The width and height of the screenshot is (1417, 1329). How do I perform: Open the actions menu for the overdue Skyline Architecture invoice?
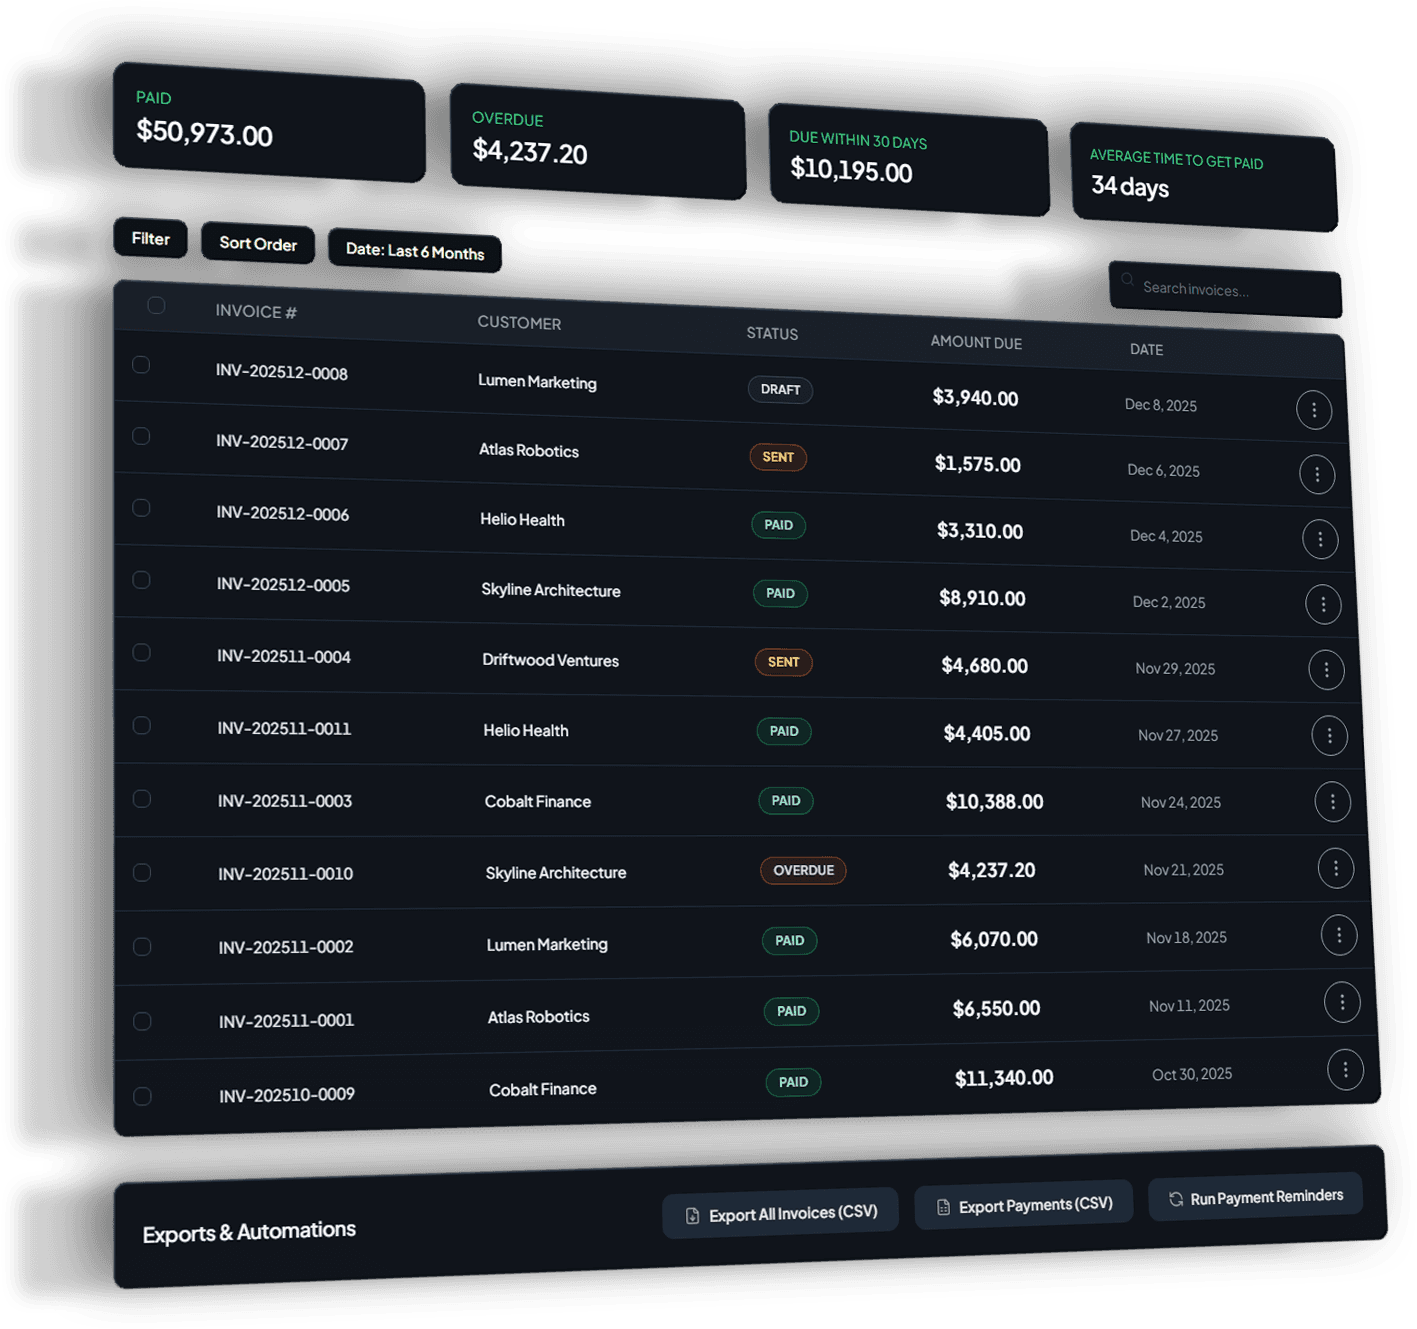[x=1336, y=868]
